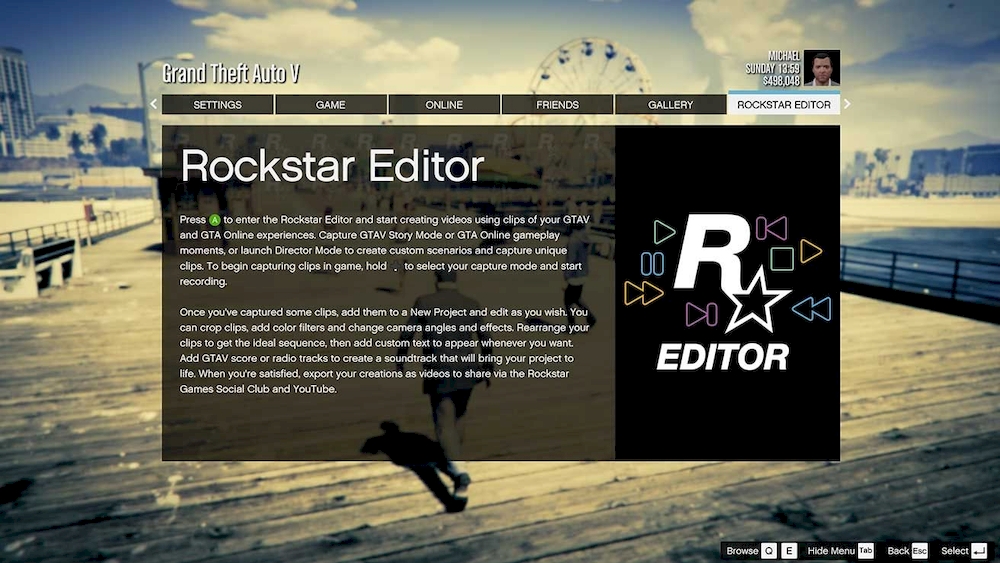Select the Gallery tab

point(670,105)
